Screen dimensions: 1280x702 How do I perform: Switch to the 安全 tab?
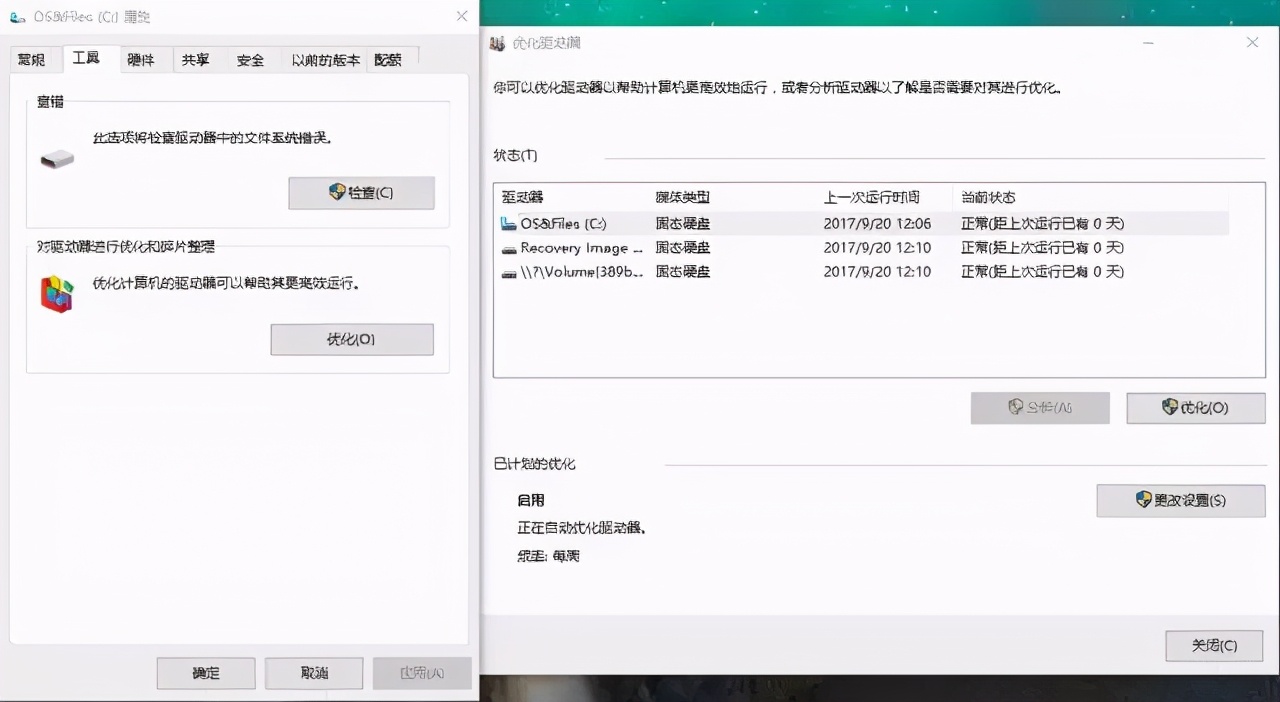pos(250,59)
